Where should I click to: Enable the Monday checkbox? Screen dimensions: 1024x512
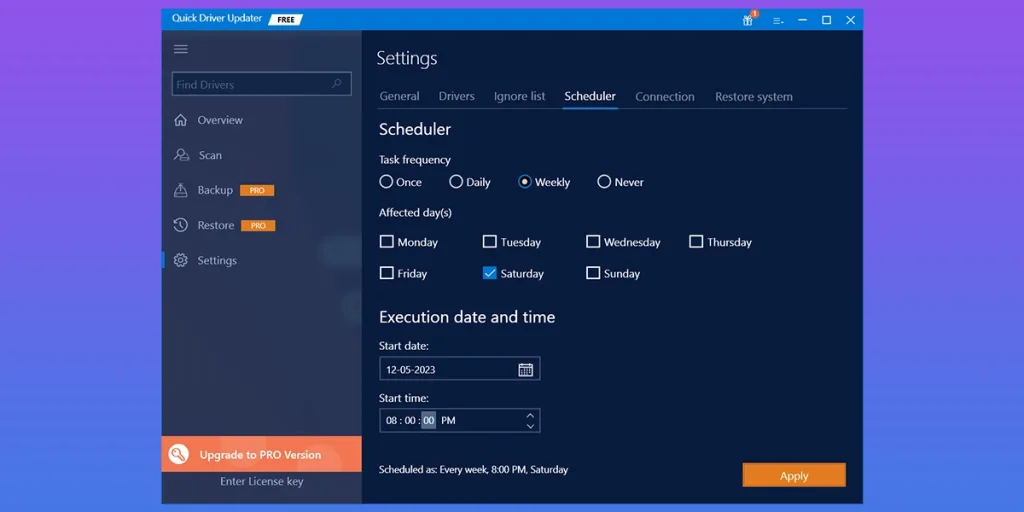387,242
